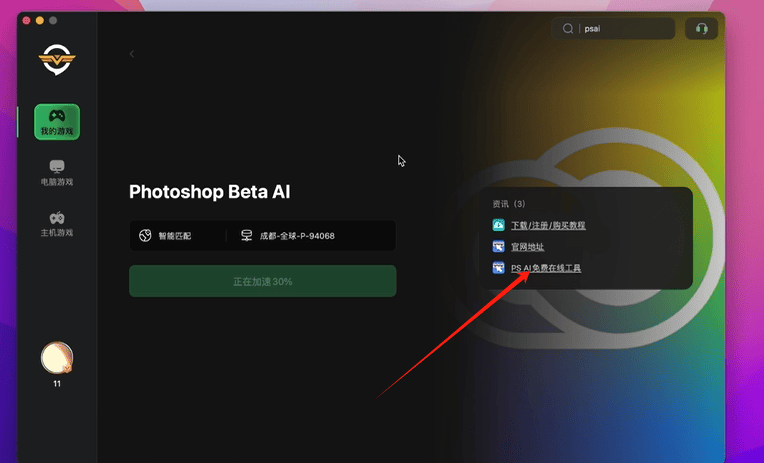Click the 正在加速30% progress button
Viewport: 764px width, 463px height.
click(263, 281)
